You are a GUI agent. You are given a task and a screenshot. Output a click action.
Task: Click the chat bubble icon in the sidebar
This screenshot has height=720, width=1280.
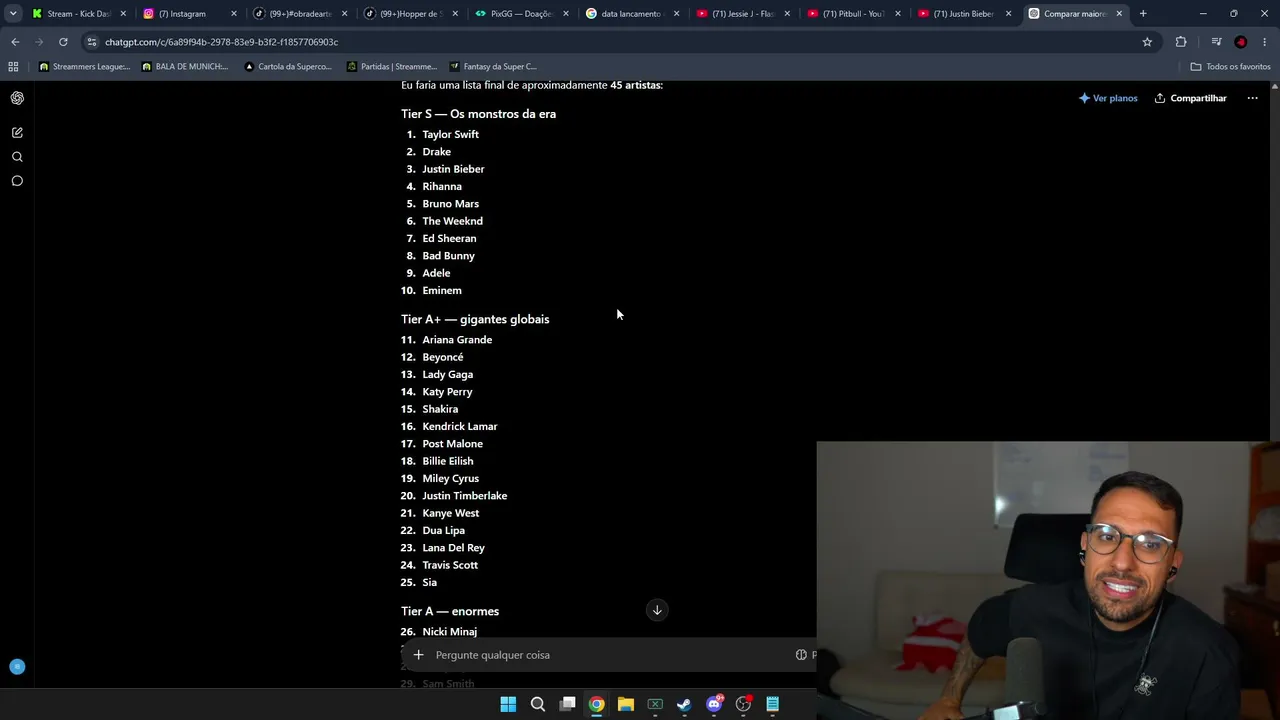[x=17, y=181]
